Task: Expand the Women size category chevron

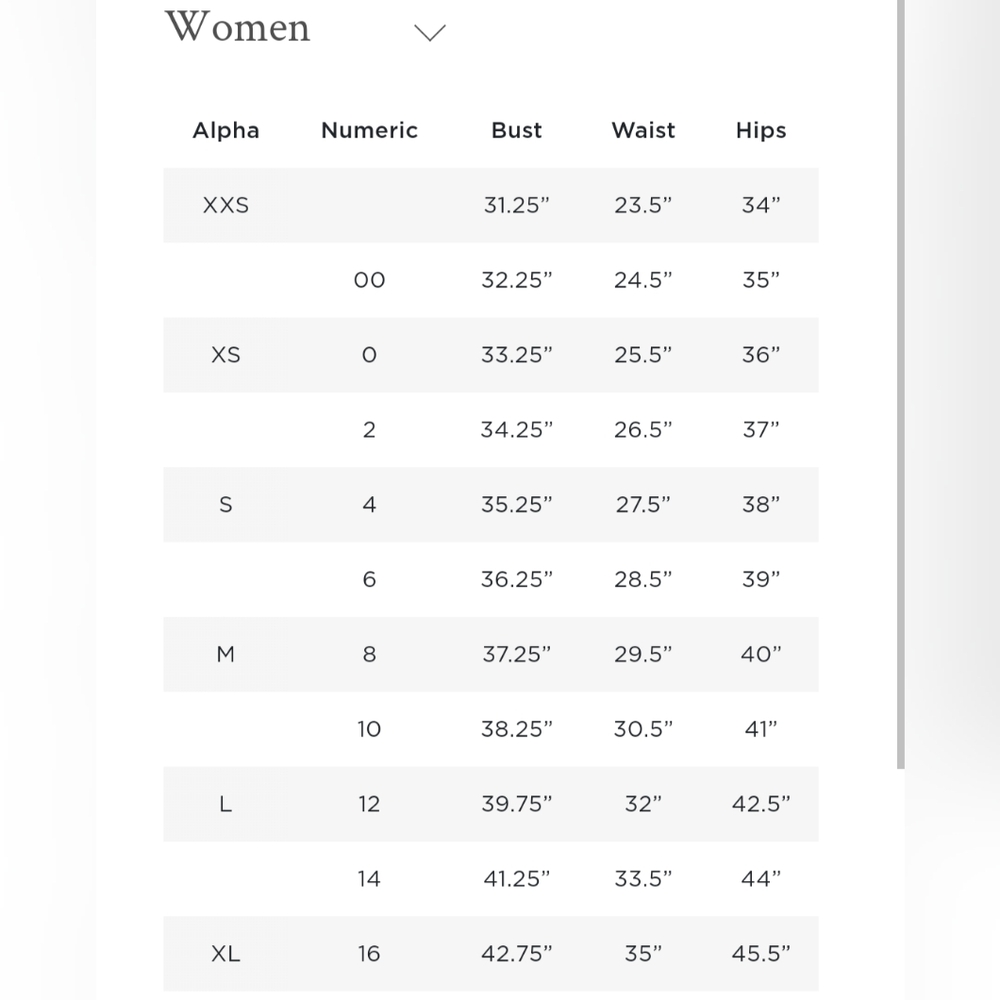Action: click(429, 33)
